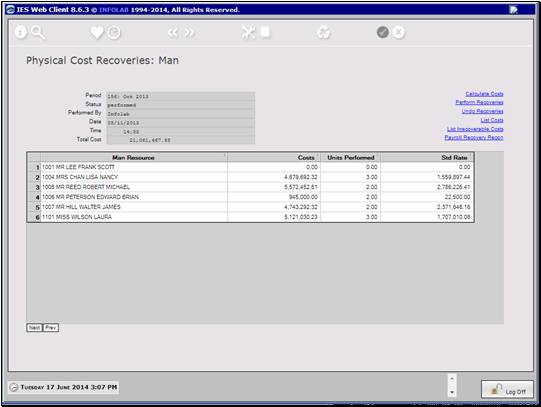This screenshot has width=541, height=407.
Task: Click the Perform Recoveries link
Action: click(x=479, y=102)
